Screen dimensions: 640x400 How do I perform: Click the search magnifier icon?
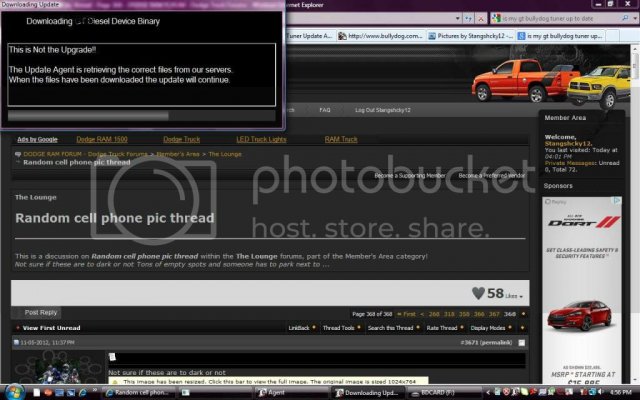coord(625,18)
